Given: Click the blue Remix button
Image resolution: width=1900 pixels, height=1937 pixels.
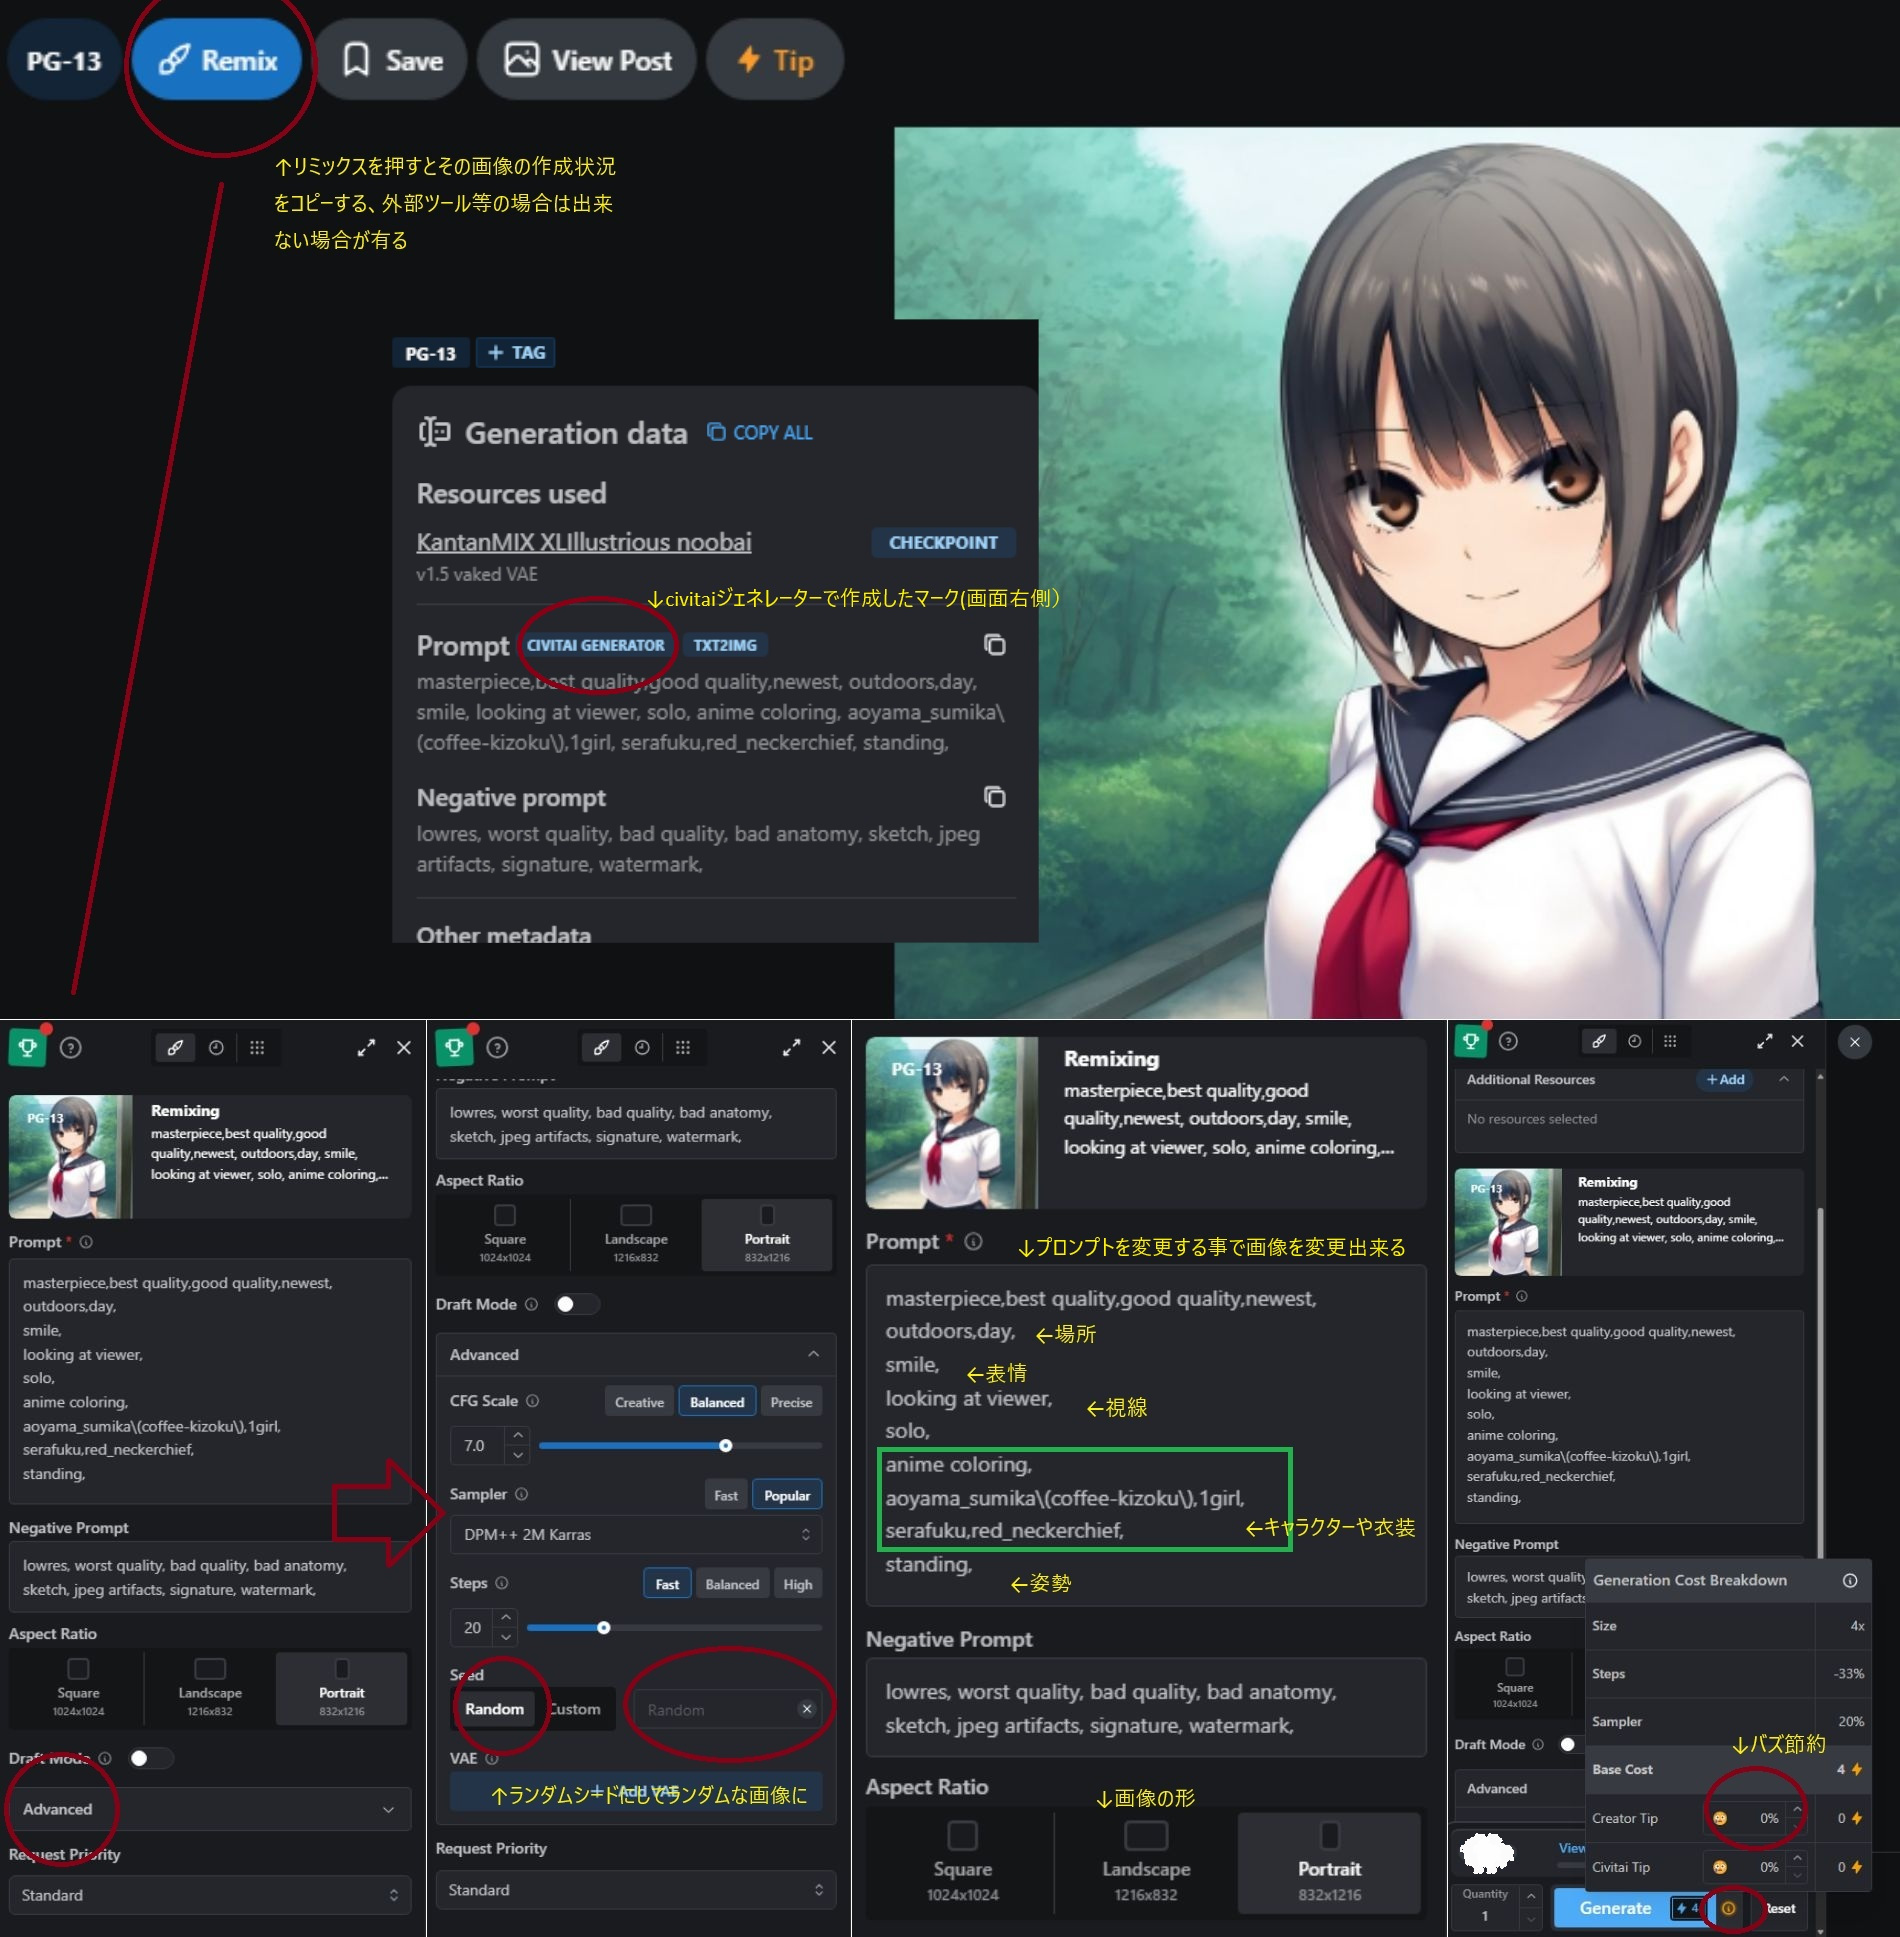Looking at the screenshot, I should click(218, 60).
